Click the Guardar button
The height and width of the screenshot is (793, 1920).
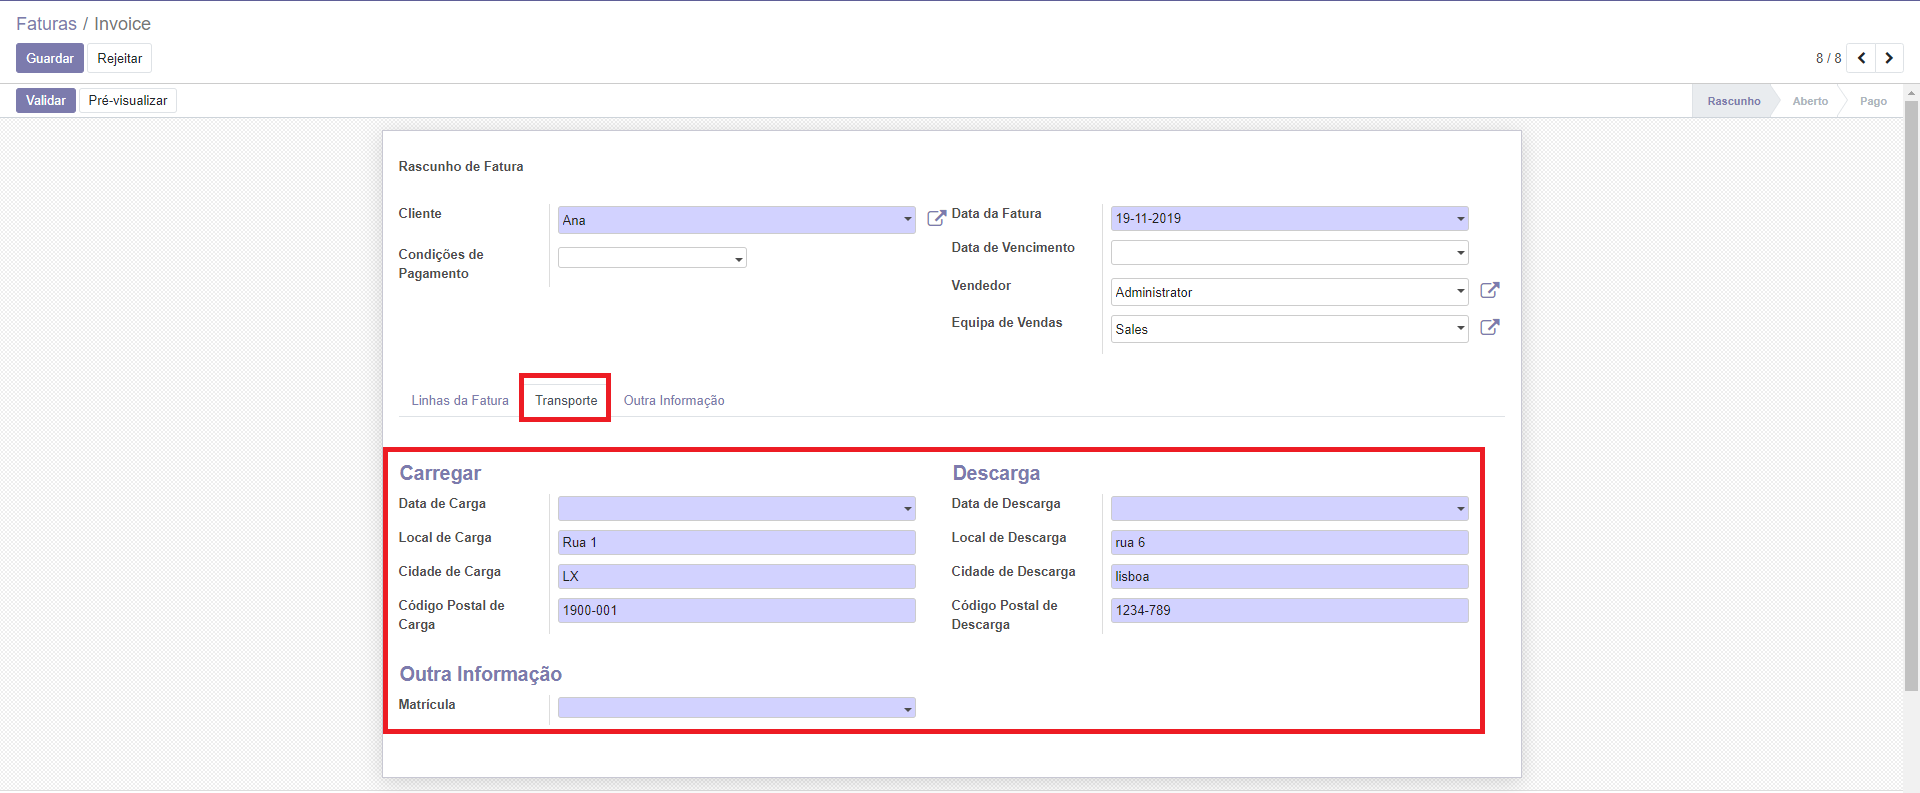[50, 58]
